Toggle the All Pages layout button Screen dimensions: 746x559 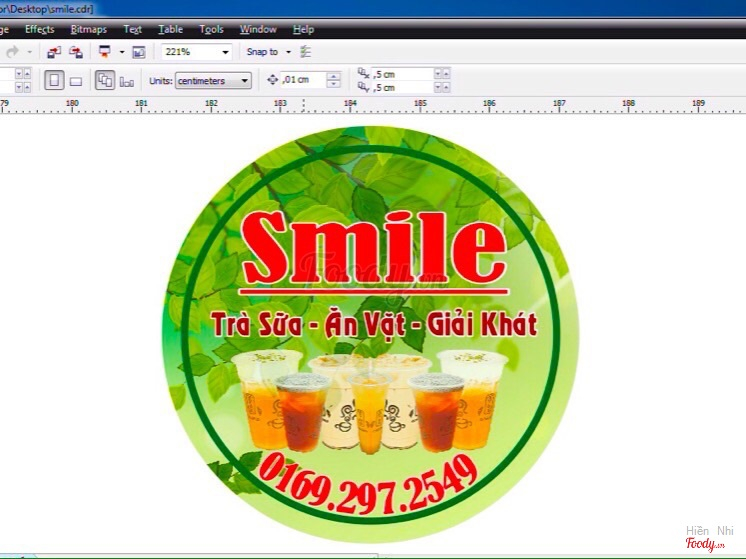tap(104, 81)
